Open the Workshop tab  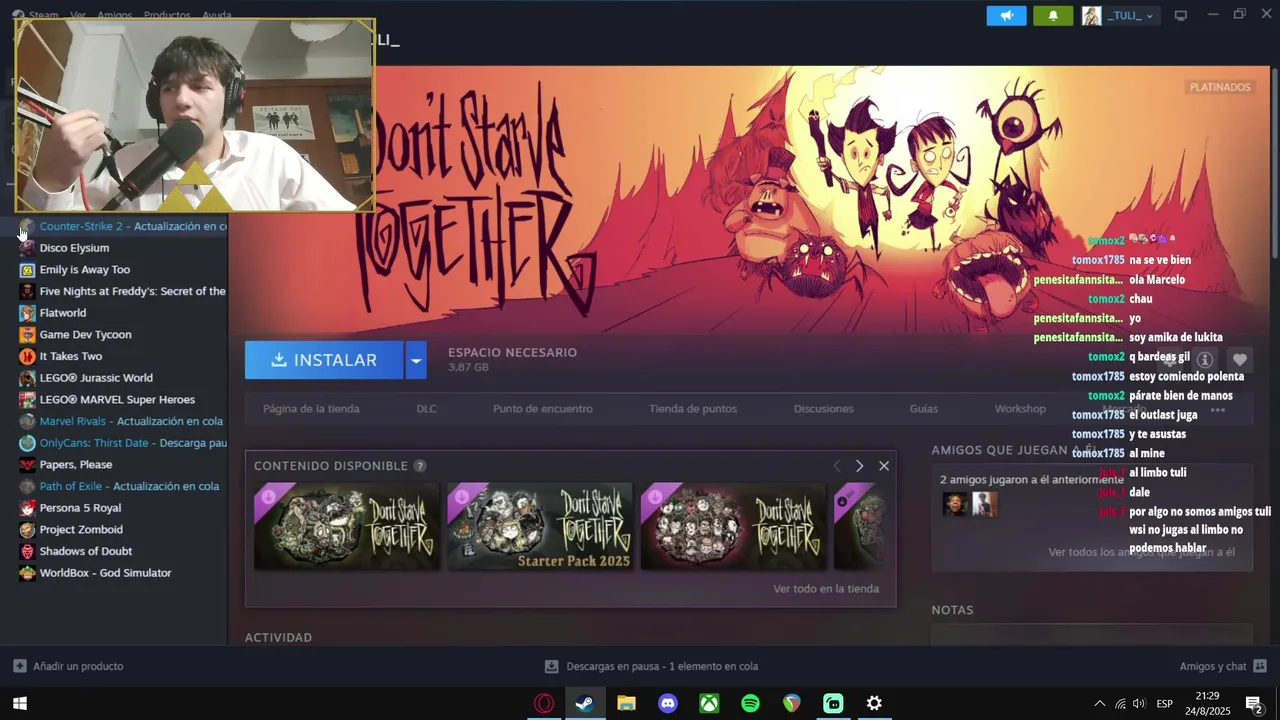[x=1020, y=408]
